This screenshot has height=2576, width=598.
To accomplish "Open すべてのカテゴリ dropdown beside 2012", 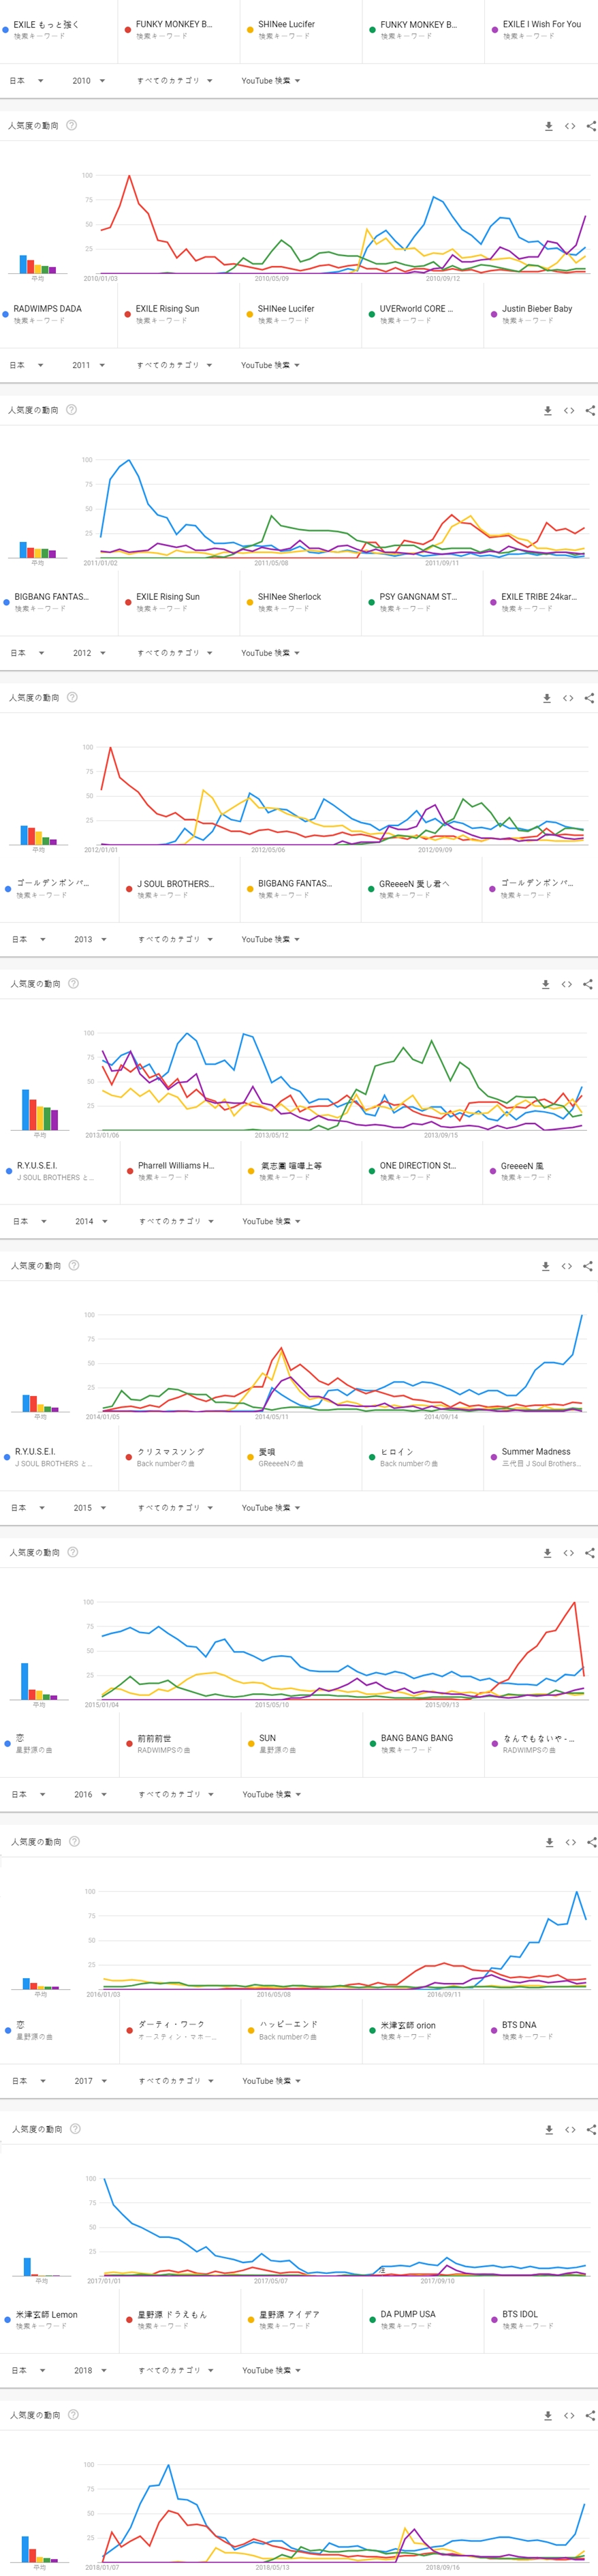I will (175, 653).
